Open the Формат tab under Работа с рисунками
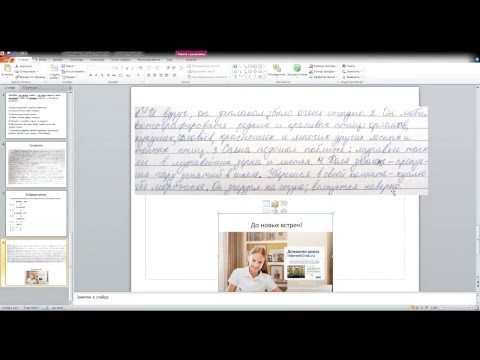The height and width of the screenshot is (360, 480). coord(191,60)
